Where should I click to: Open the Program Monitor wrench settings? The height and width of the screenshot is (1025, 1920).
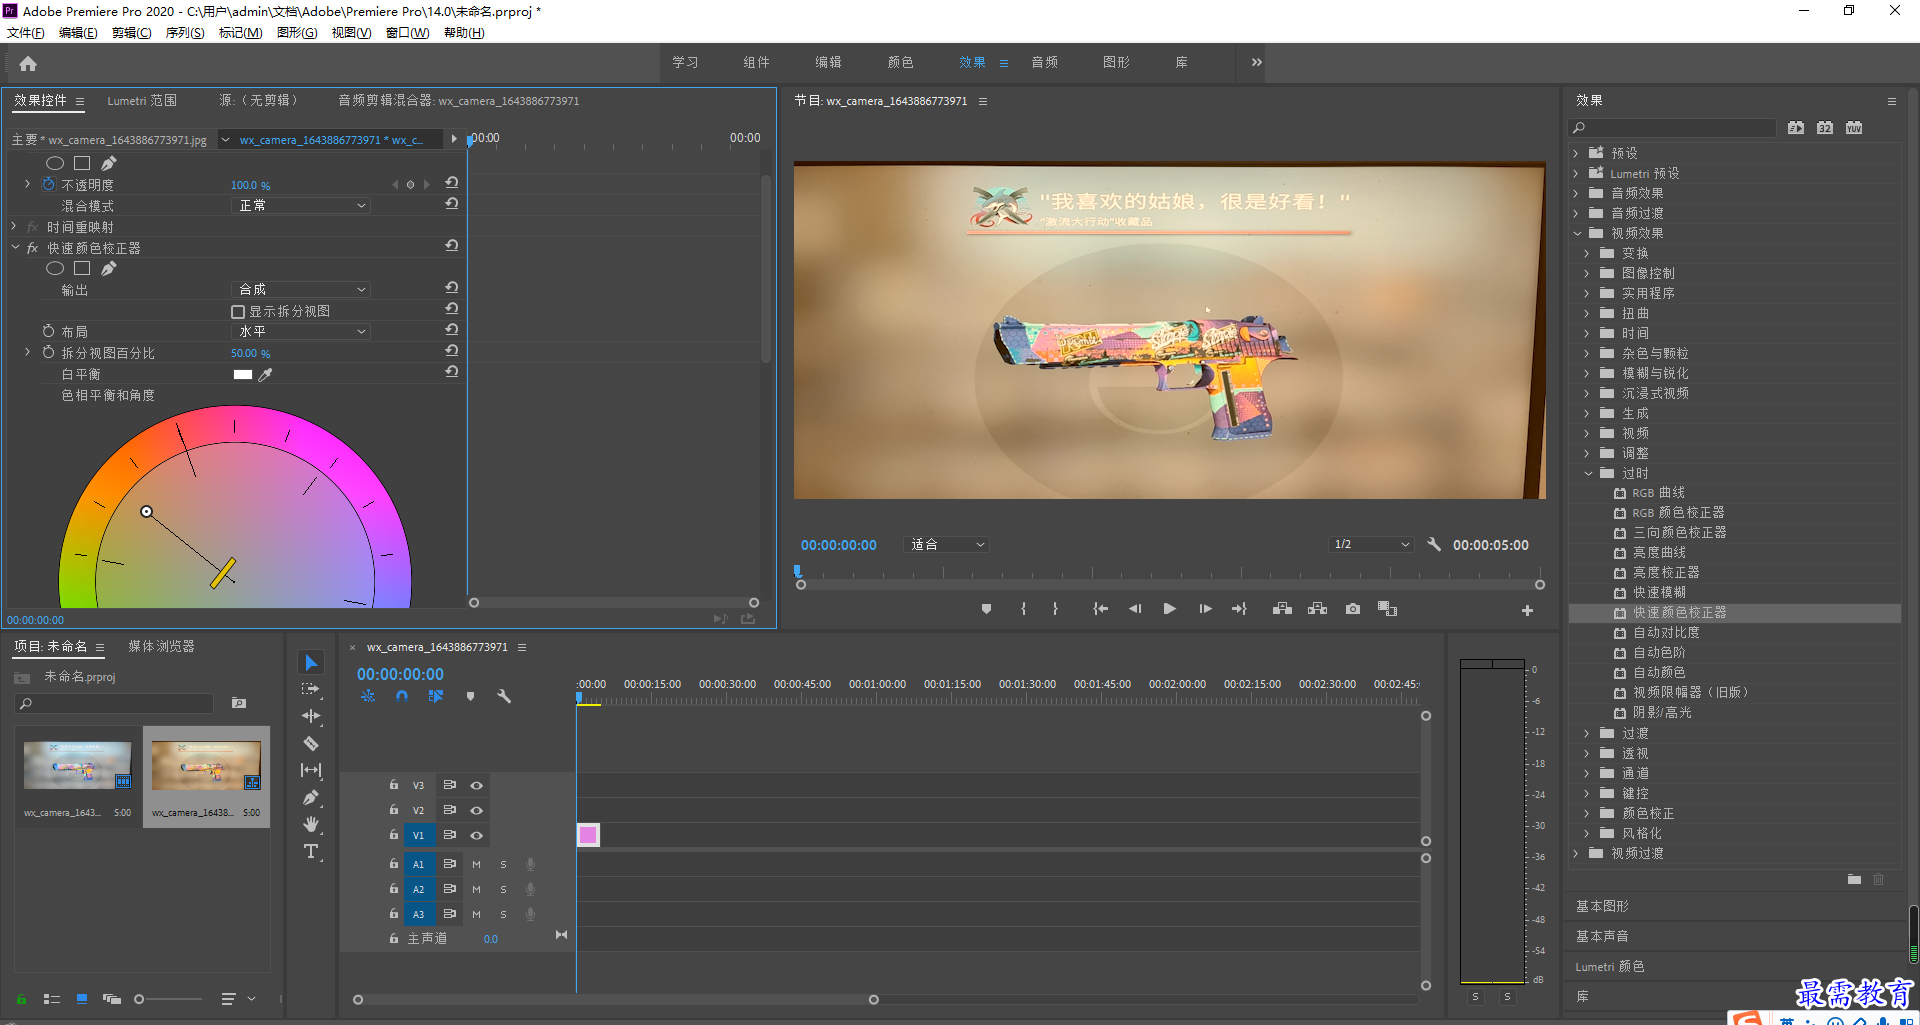1434,544
